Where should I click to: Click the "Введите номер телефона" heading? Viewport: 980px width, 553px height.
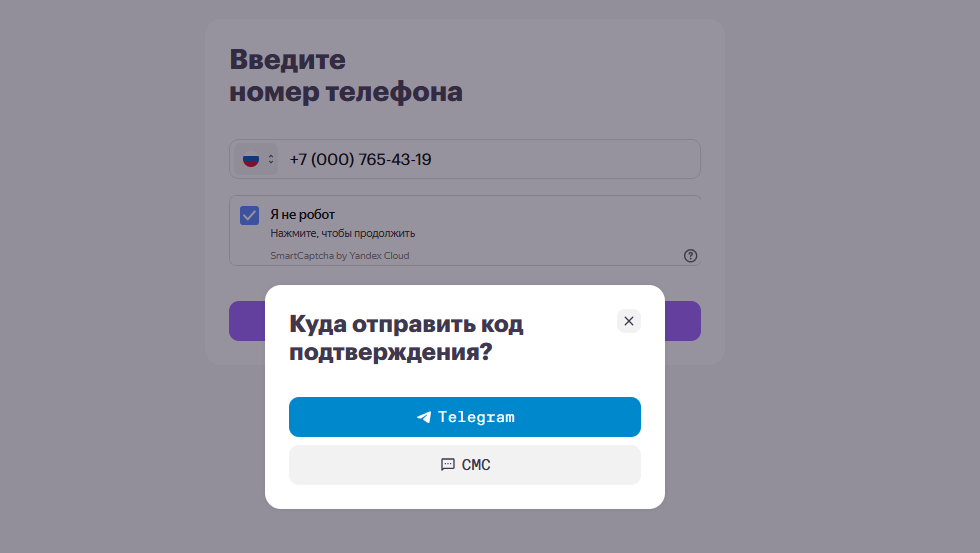(x=346, y=76)
